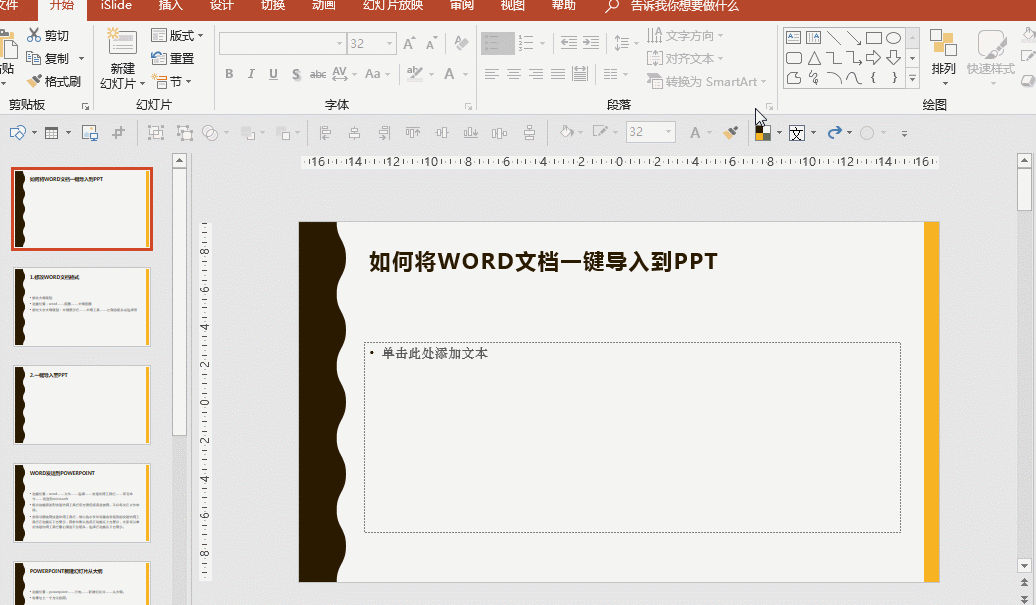This screenshot has width=1036, height=605.
Task: Open the Slide Show (幻灯片放映) tab
Action: tap(392, 6)
